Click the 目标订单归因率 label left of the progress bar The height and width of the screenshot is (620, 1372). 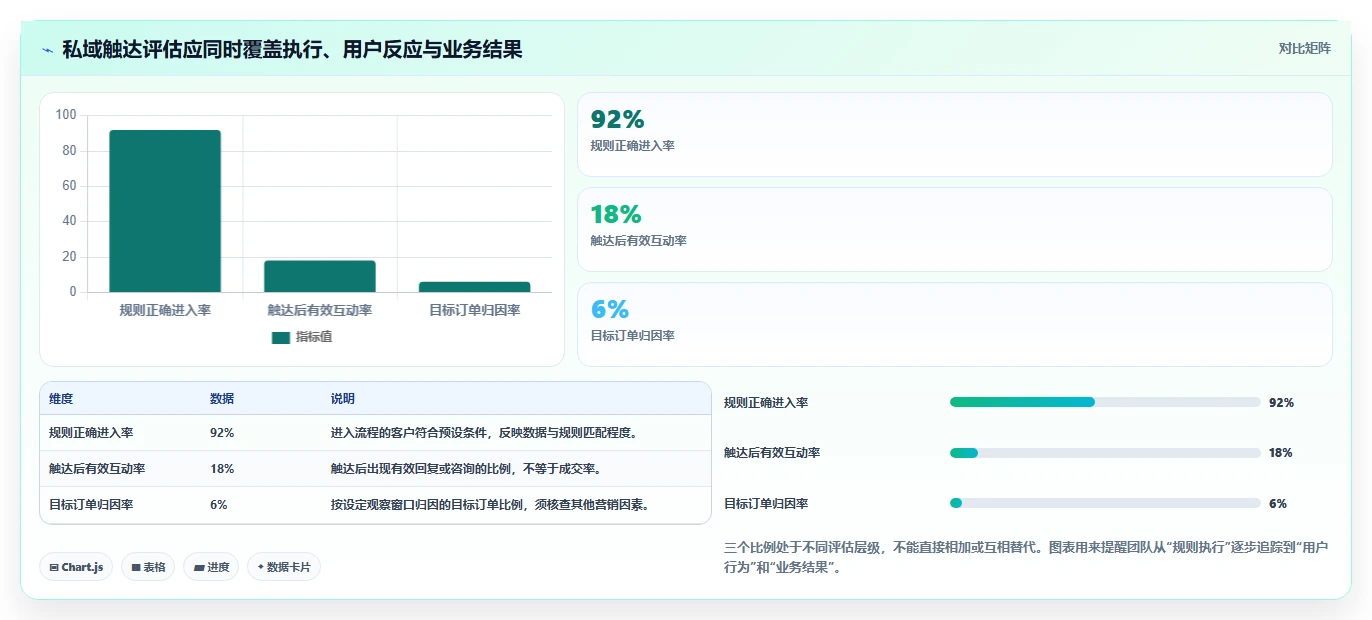pos(766,504)
